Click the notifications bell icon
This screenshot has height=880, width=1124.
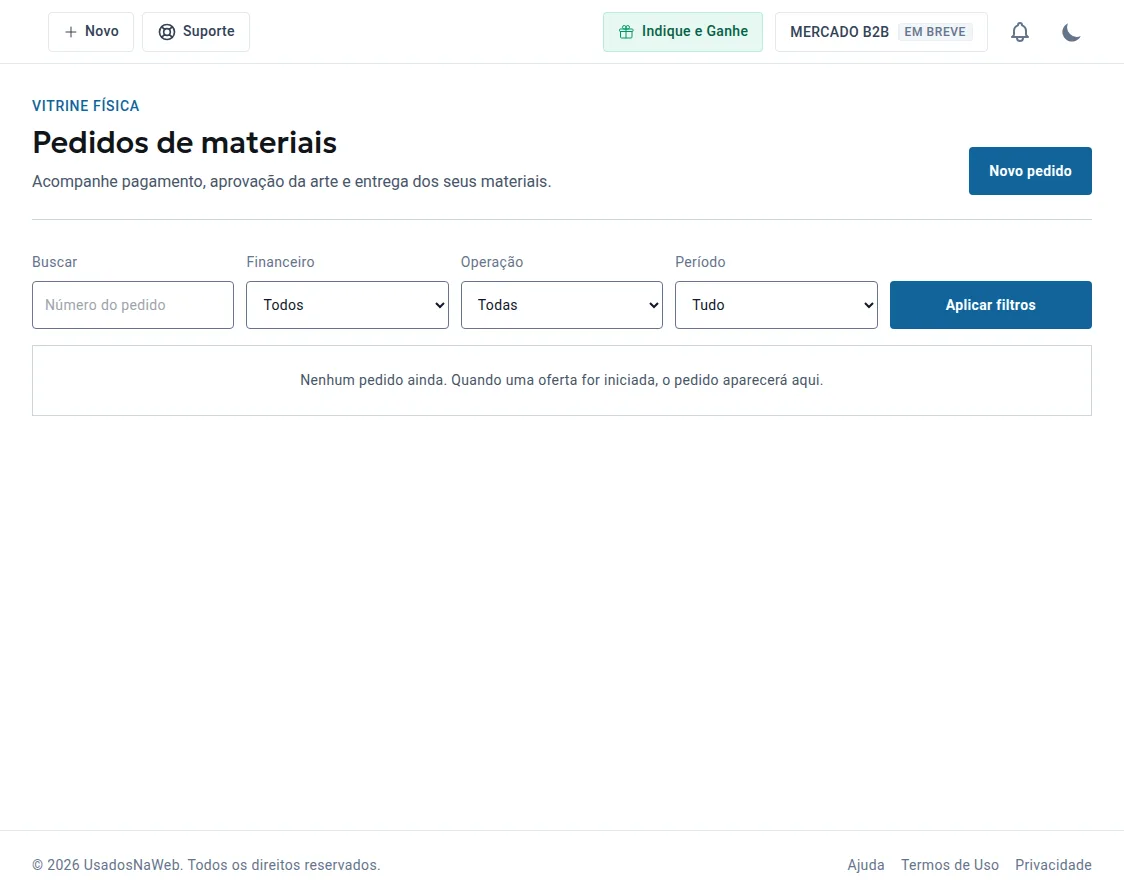[x=1019, y=32]
